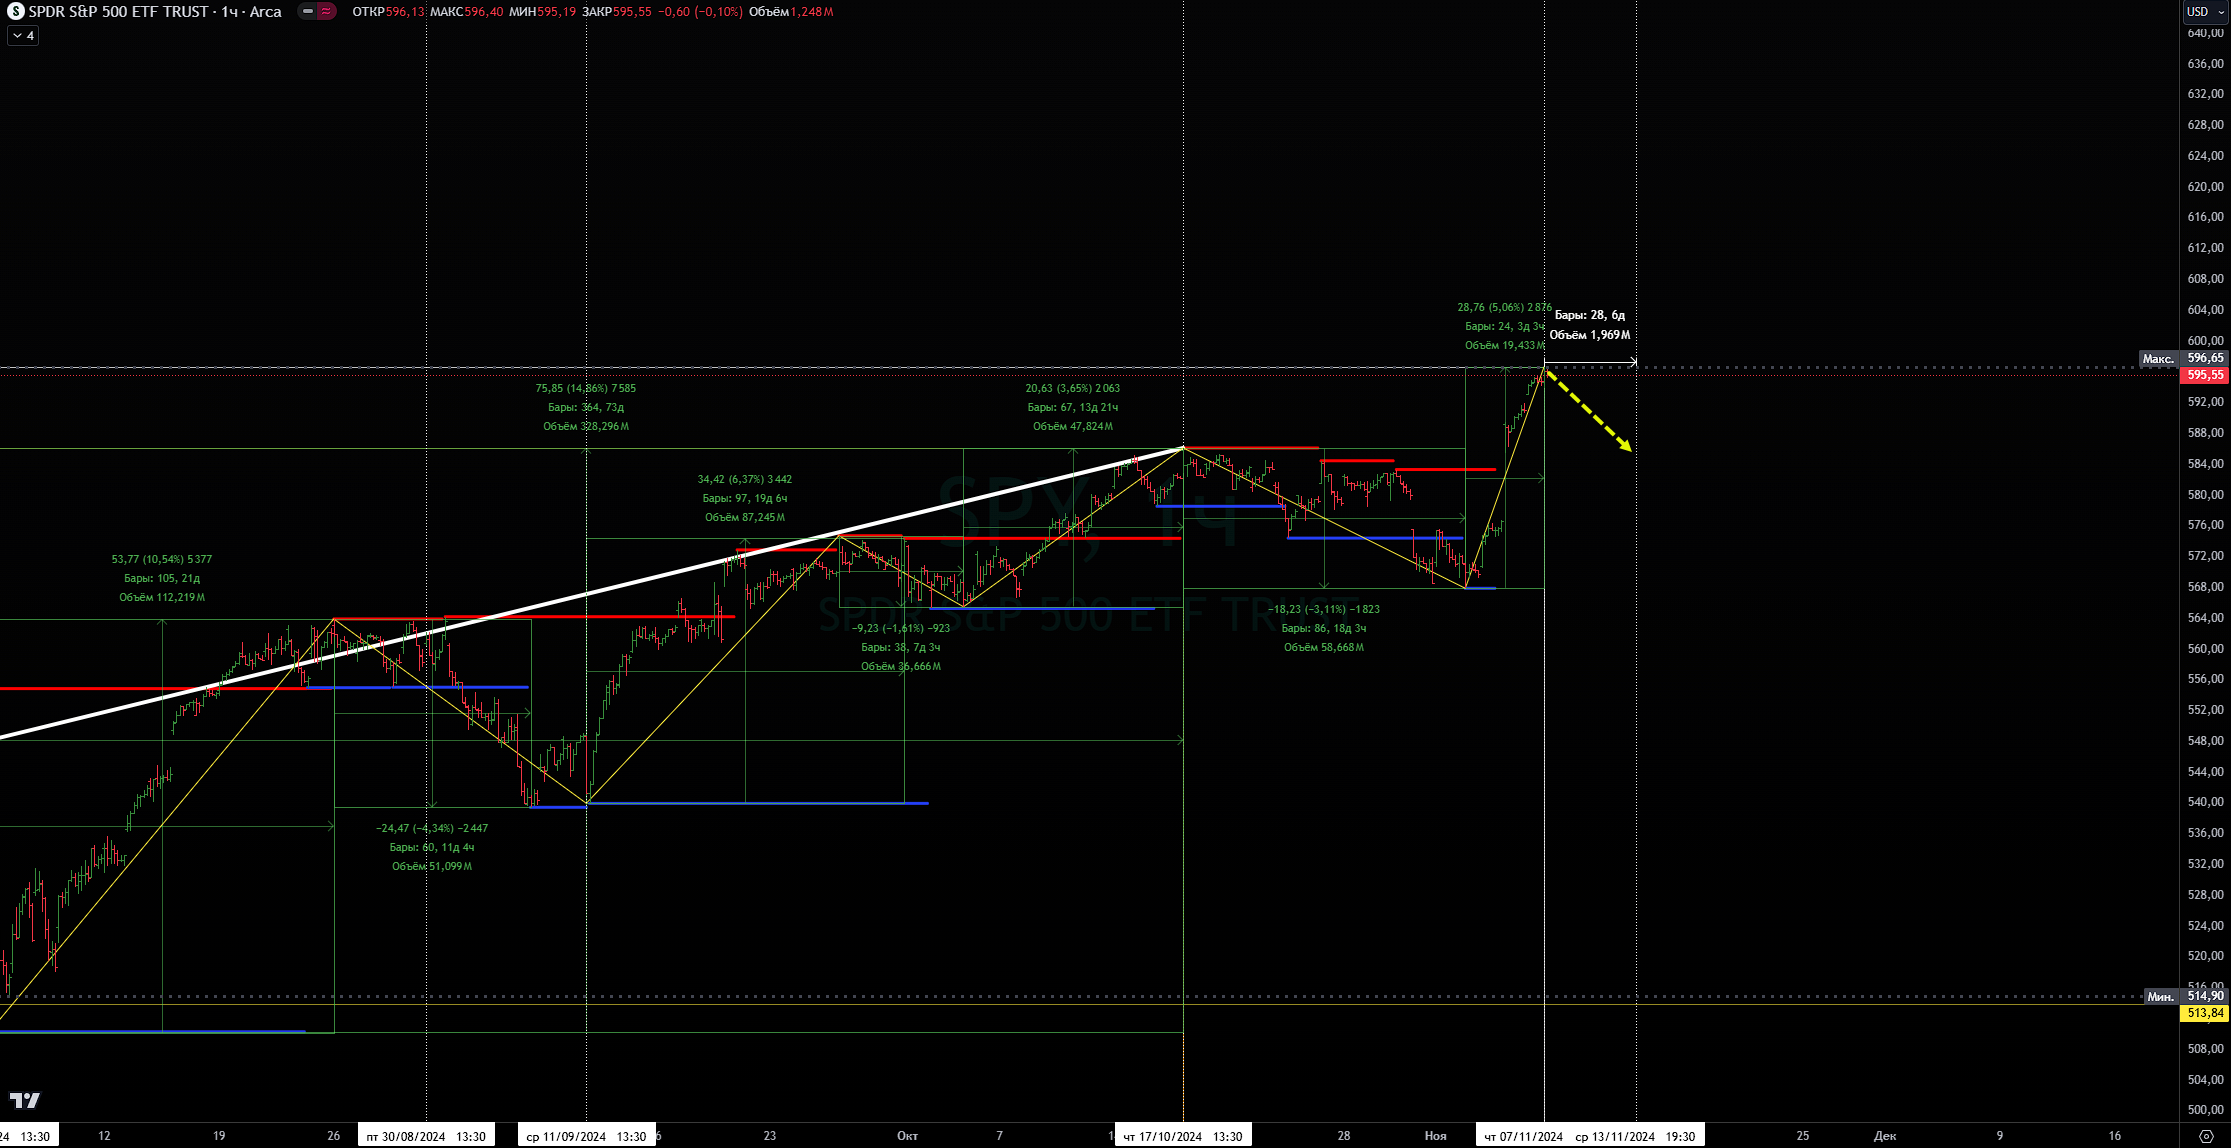Click the text Бары: 67, 13д 21ч

[1073, 407]
